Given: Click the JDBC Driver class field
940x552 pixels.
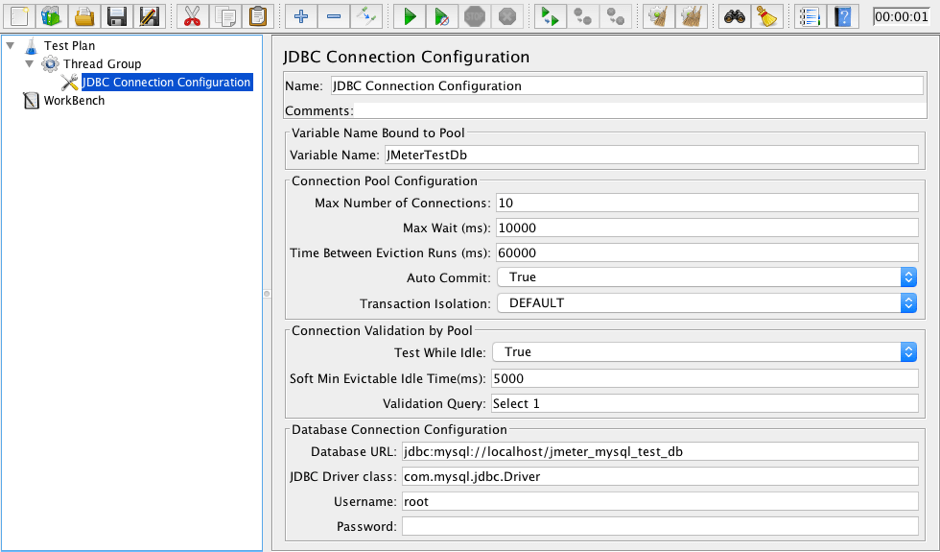Looking at the screenshot, I should 660,476.
